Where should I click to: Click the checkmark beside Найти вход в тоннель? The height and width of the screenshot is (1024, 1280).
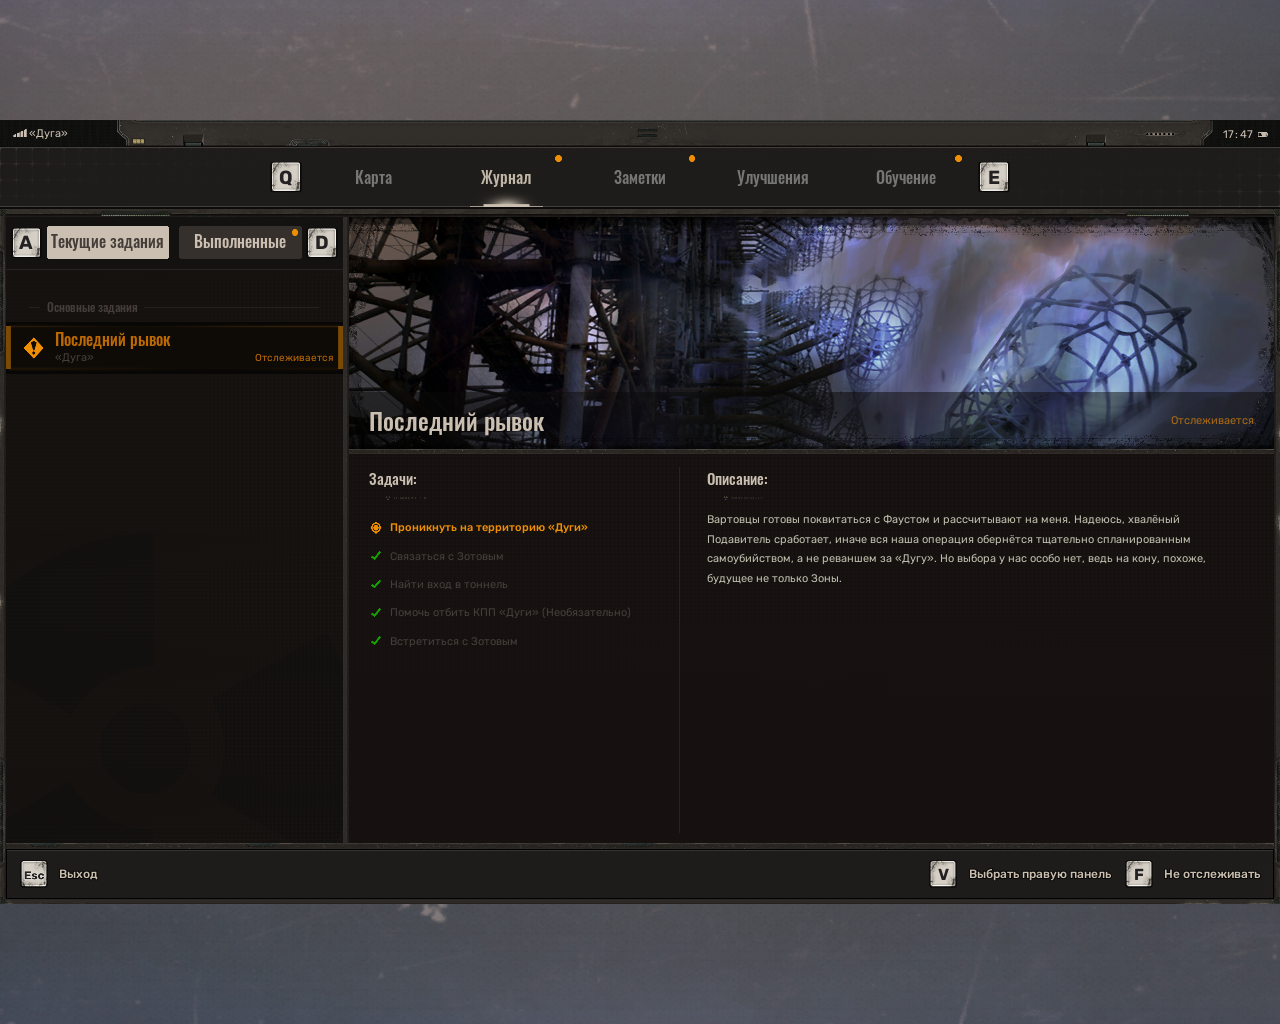coord(376,584)
